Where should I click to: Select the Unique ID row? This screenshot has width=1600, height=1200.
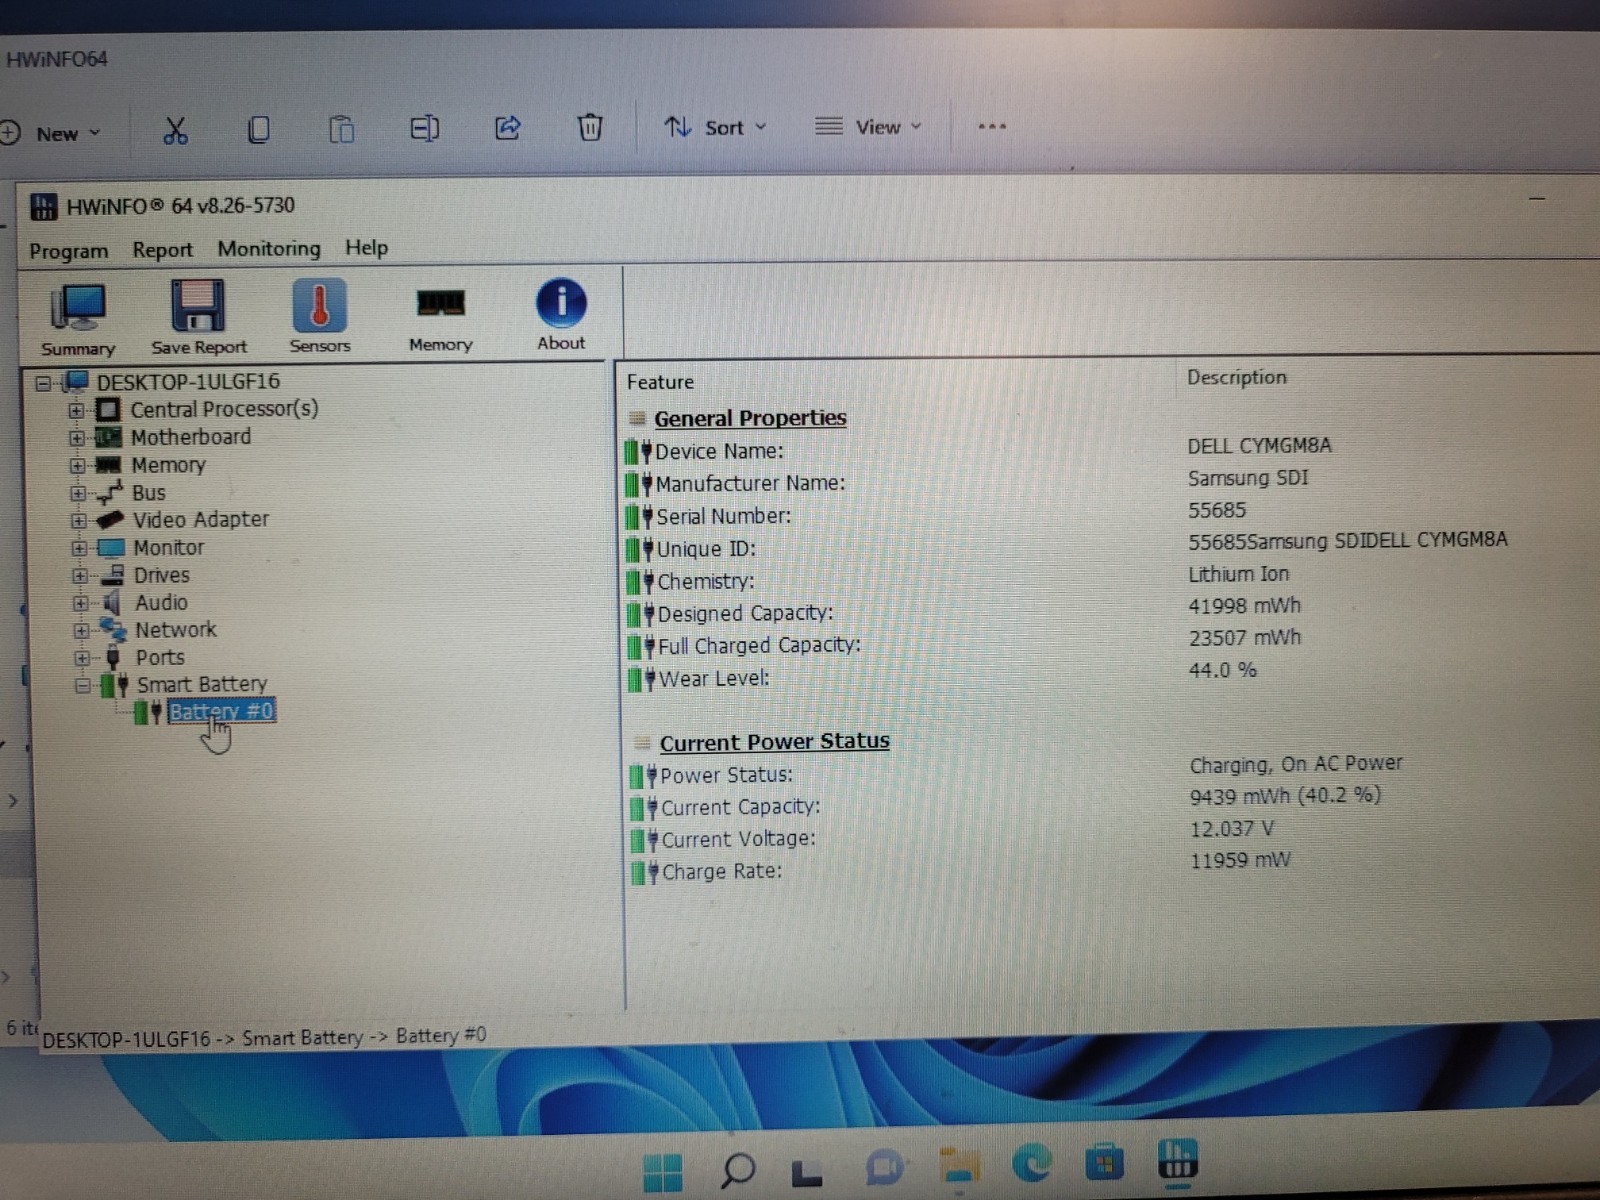[x=1110, y=546]
